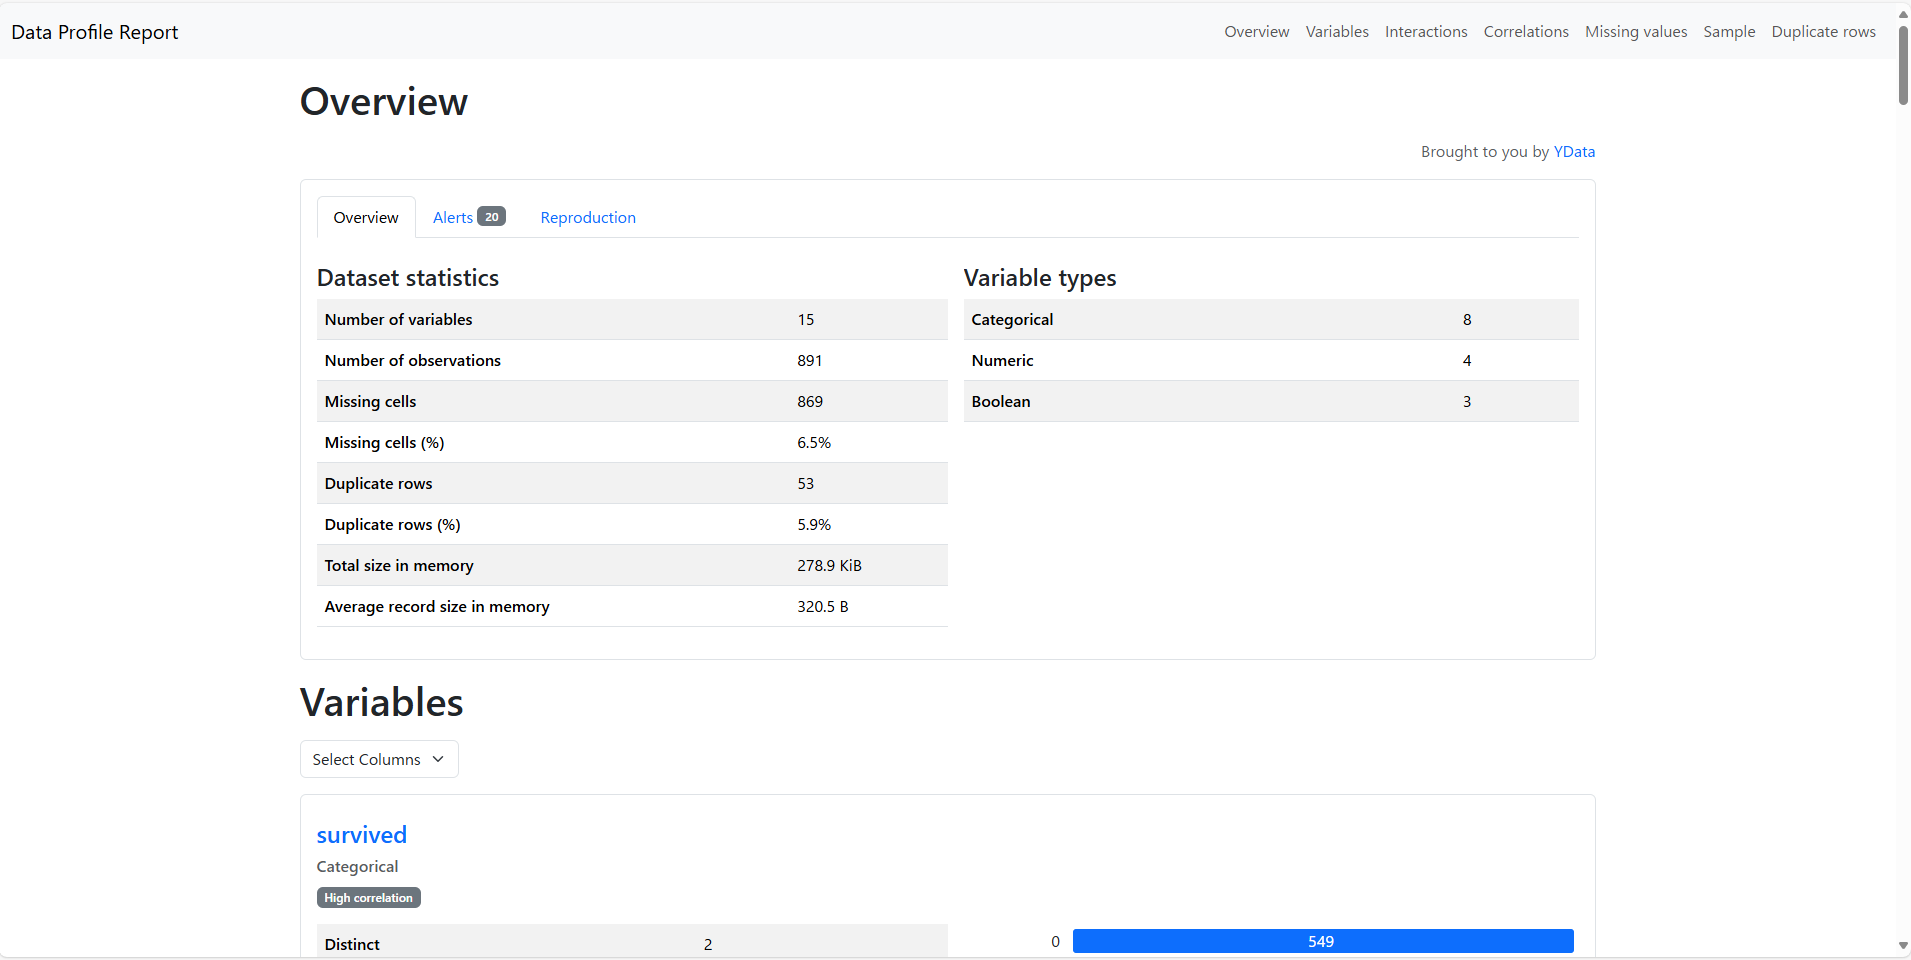Go to the Duplicate rows section
Screen dimensions: 1911x960
(1822, 31)
